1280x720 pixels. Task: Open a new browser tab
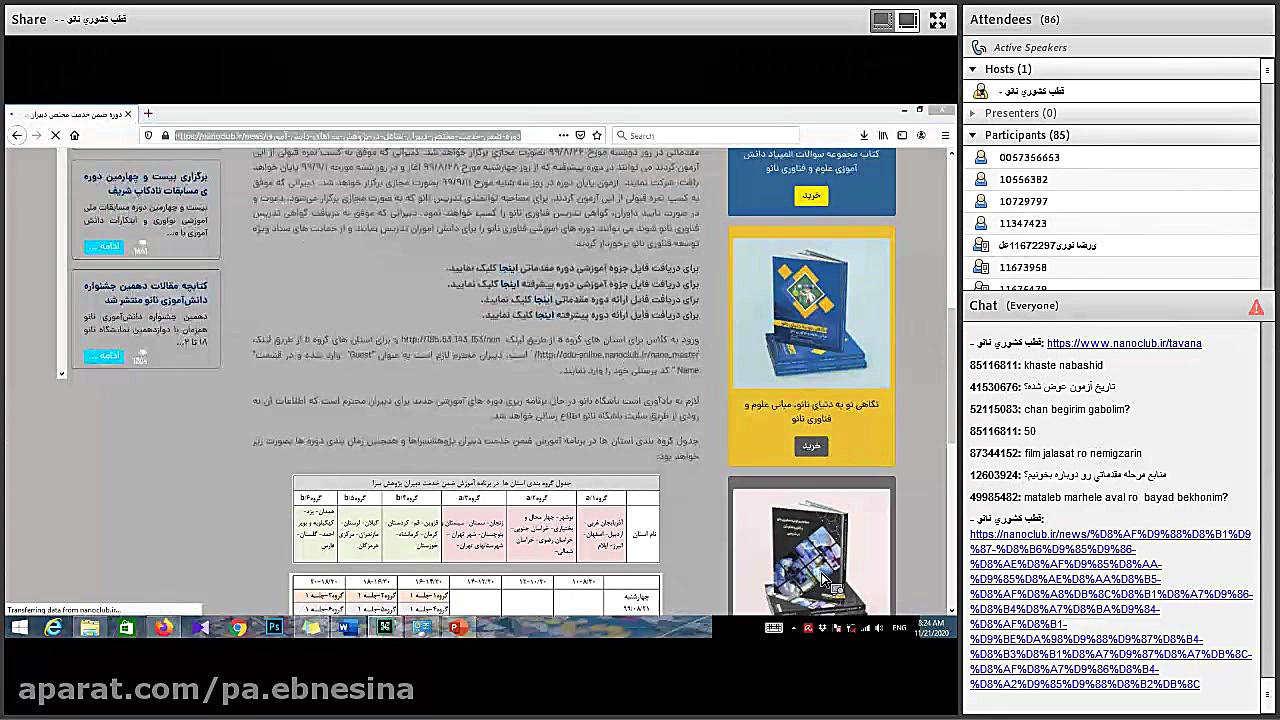click(148, 114)
